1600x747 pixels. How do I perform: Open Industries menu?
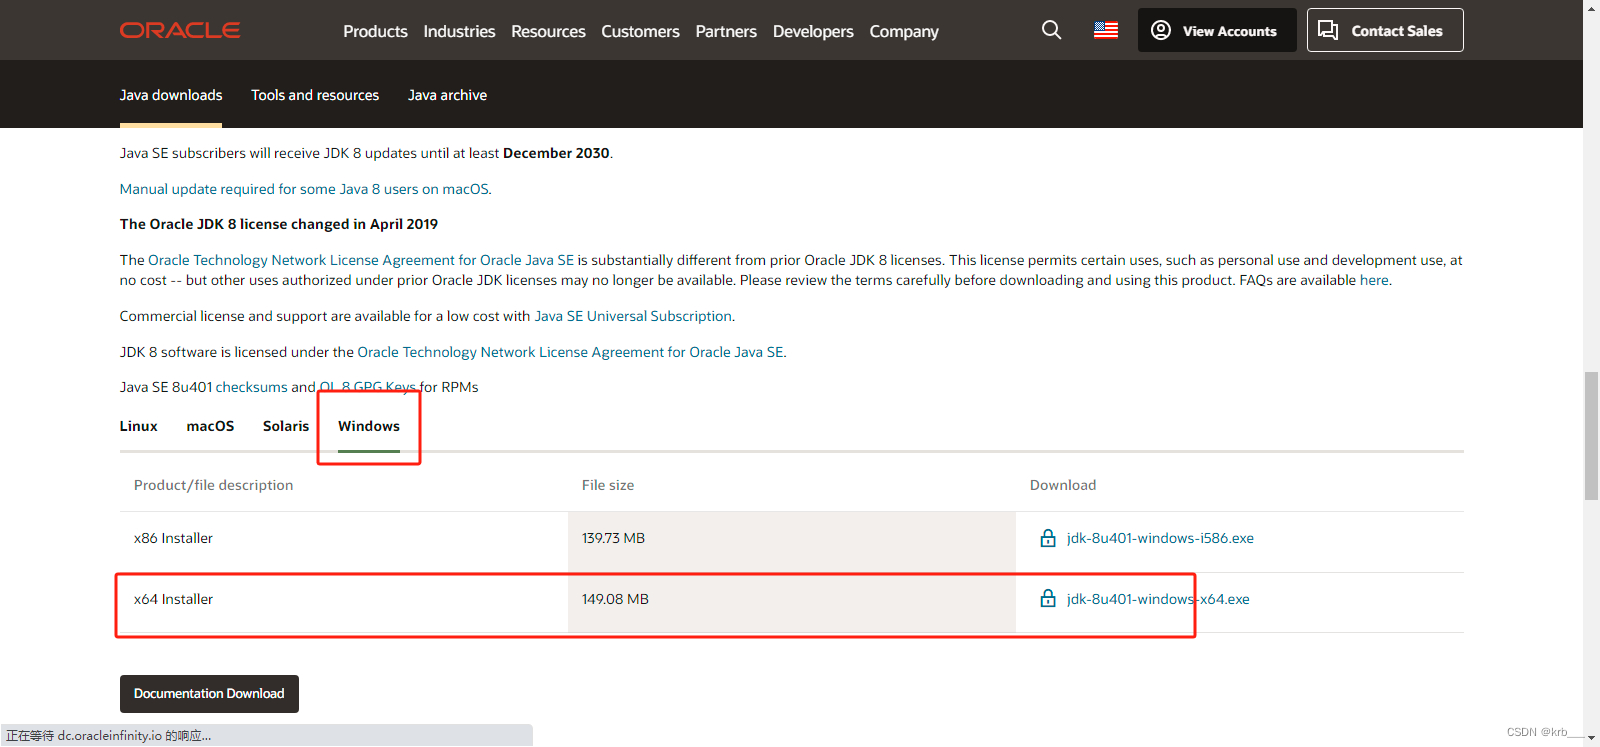tap(459, 31)
